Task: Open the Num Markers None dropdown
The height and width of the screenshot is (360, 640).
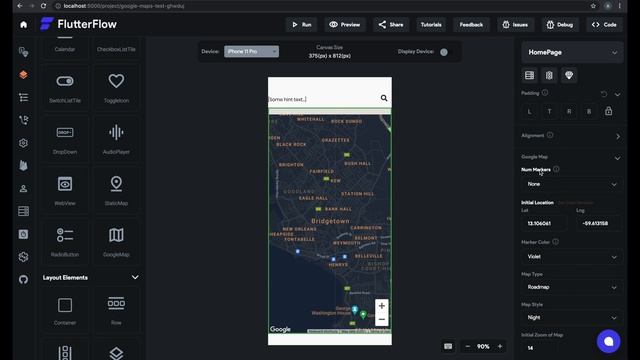Action: (572, 184)
